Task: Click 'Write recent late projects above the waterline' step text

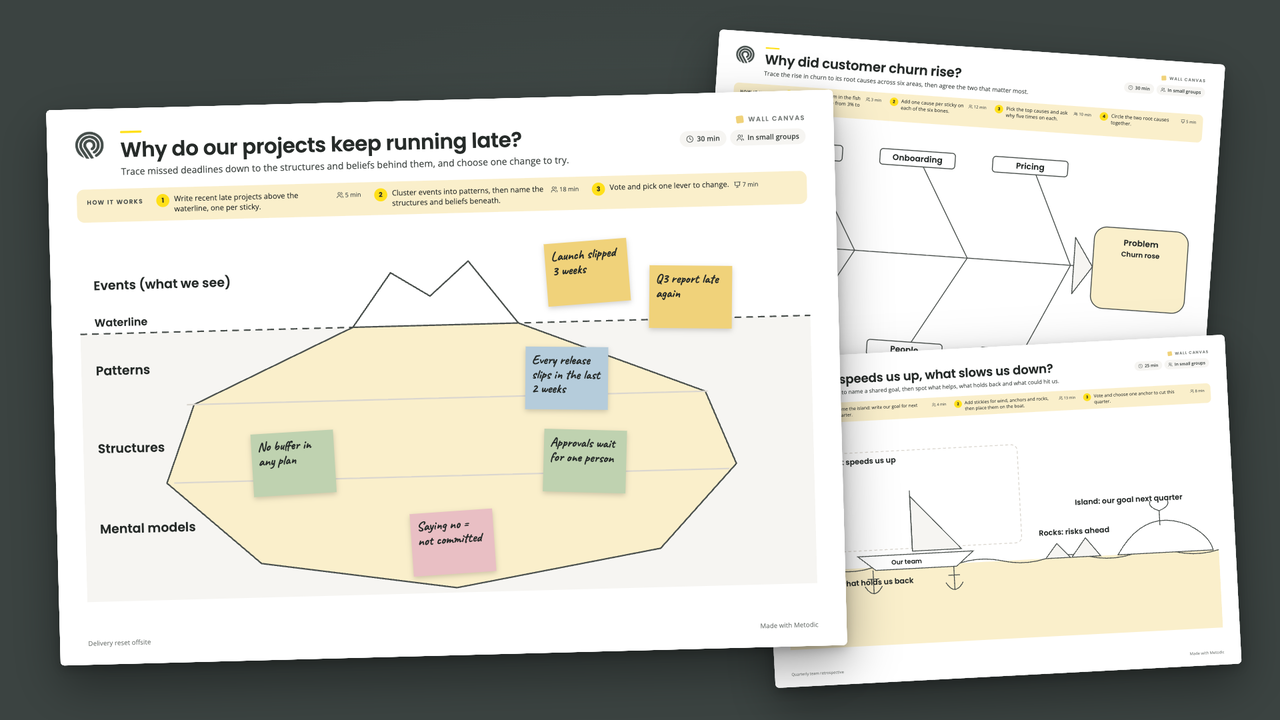Action: click(236, 201)
